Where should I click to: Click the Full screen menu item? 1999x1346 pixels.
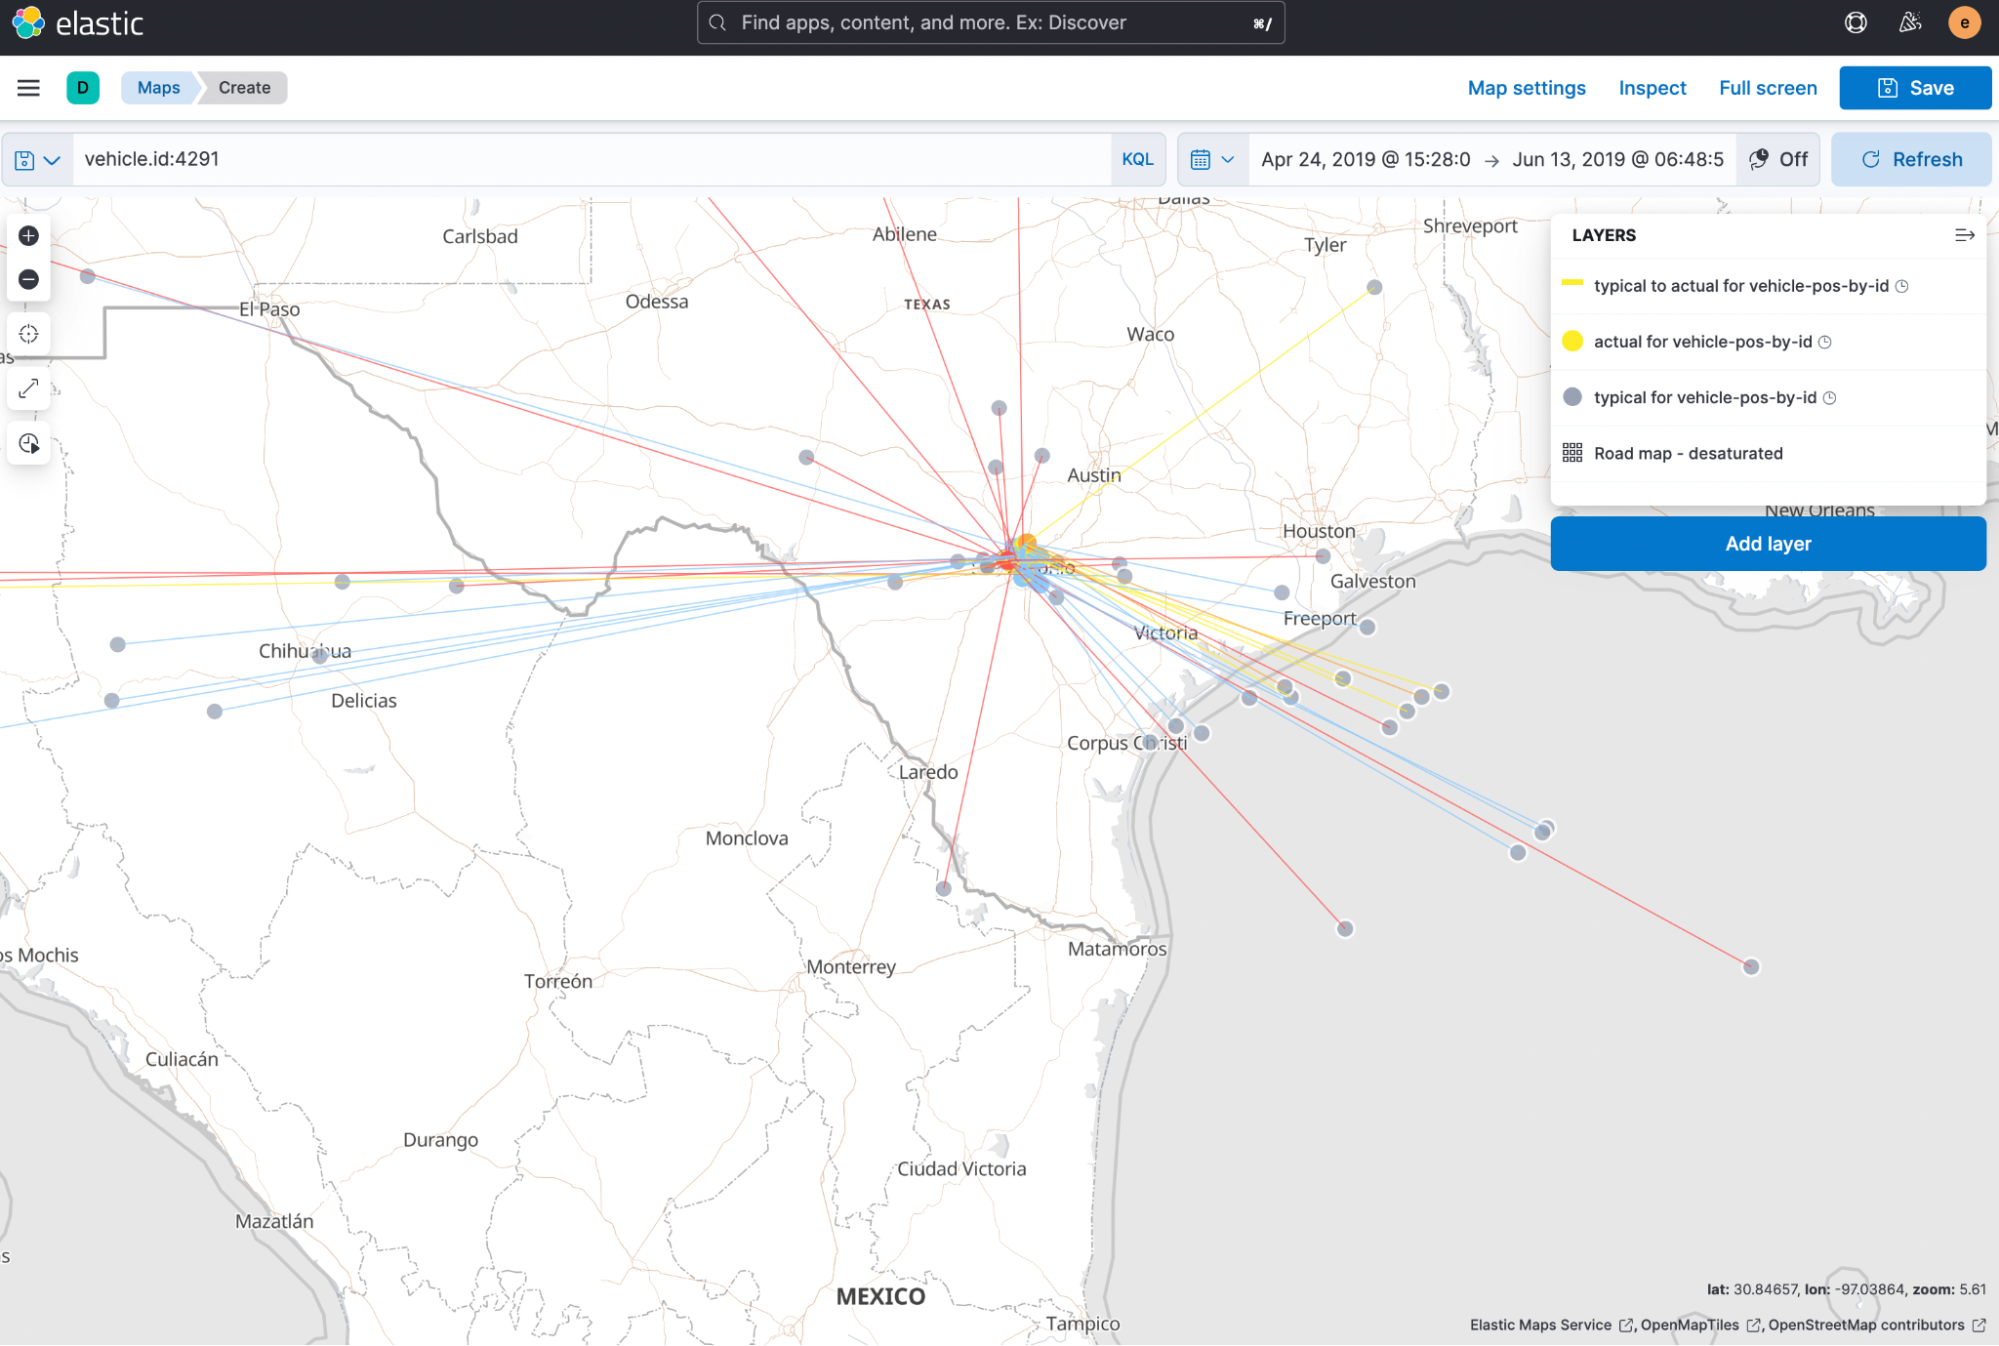(x=1768, y=87)
